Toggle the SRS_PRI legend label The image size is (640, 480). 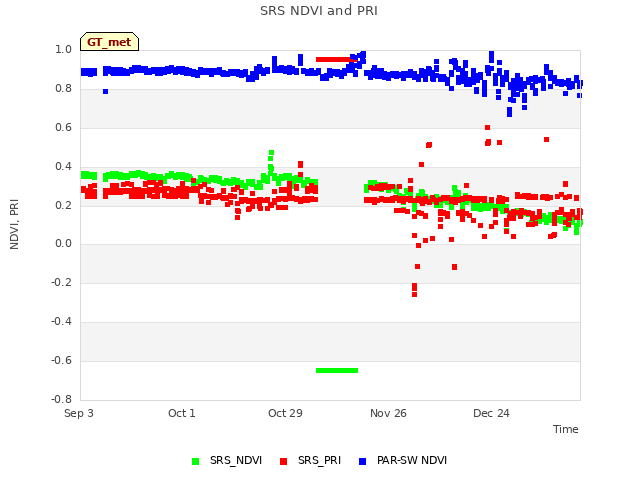tap(319, 460)
